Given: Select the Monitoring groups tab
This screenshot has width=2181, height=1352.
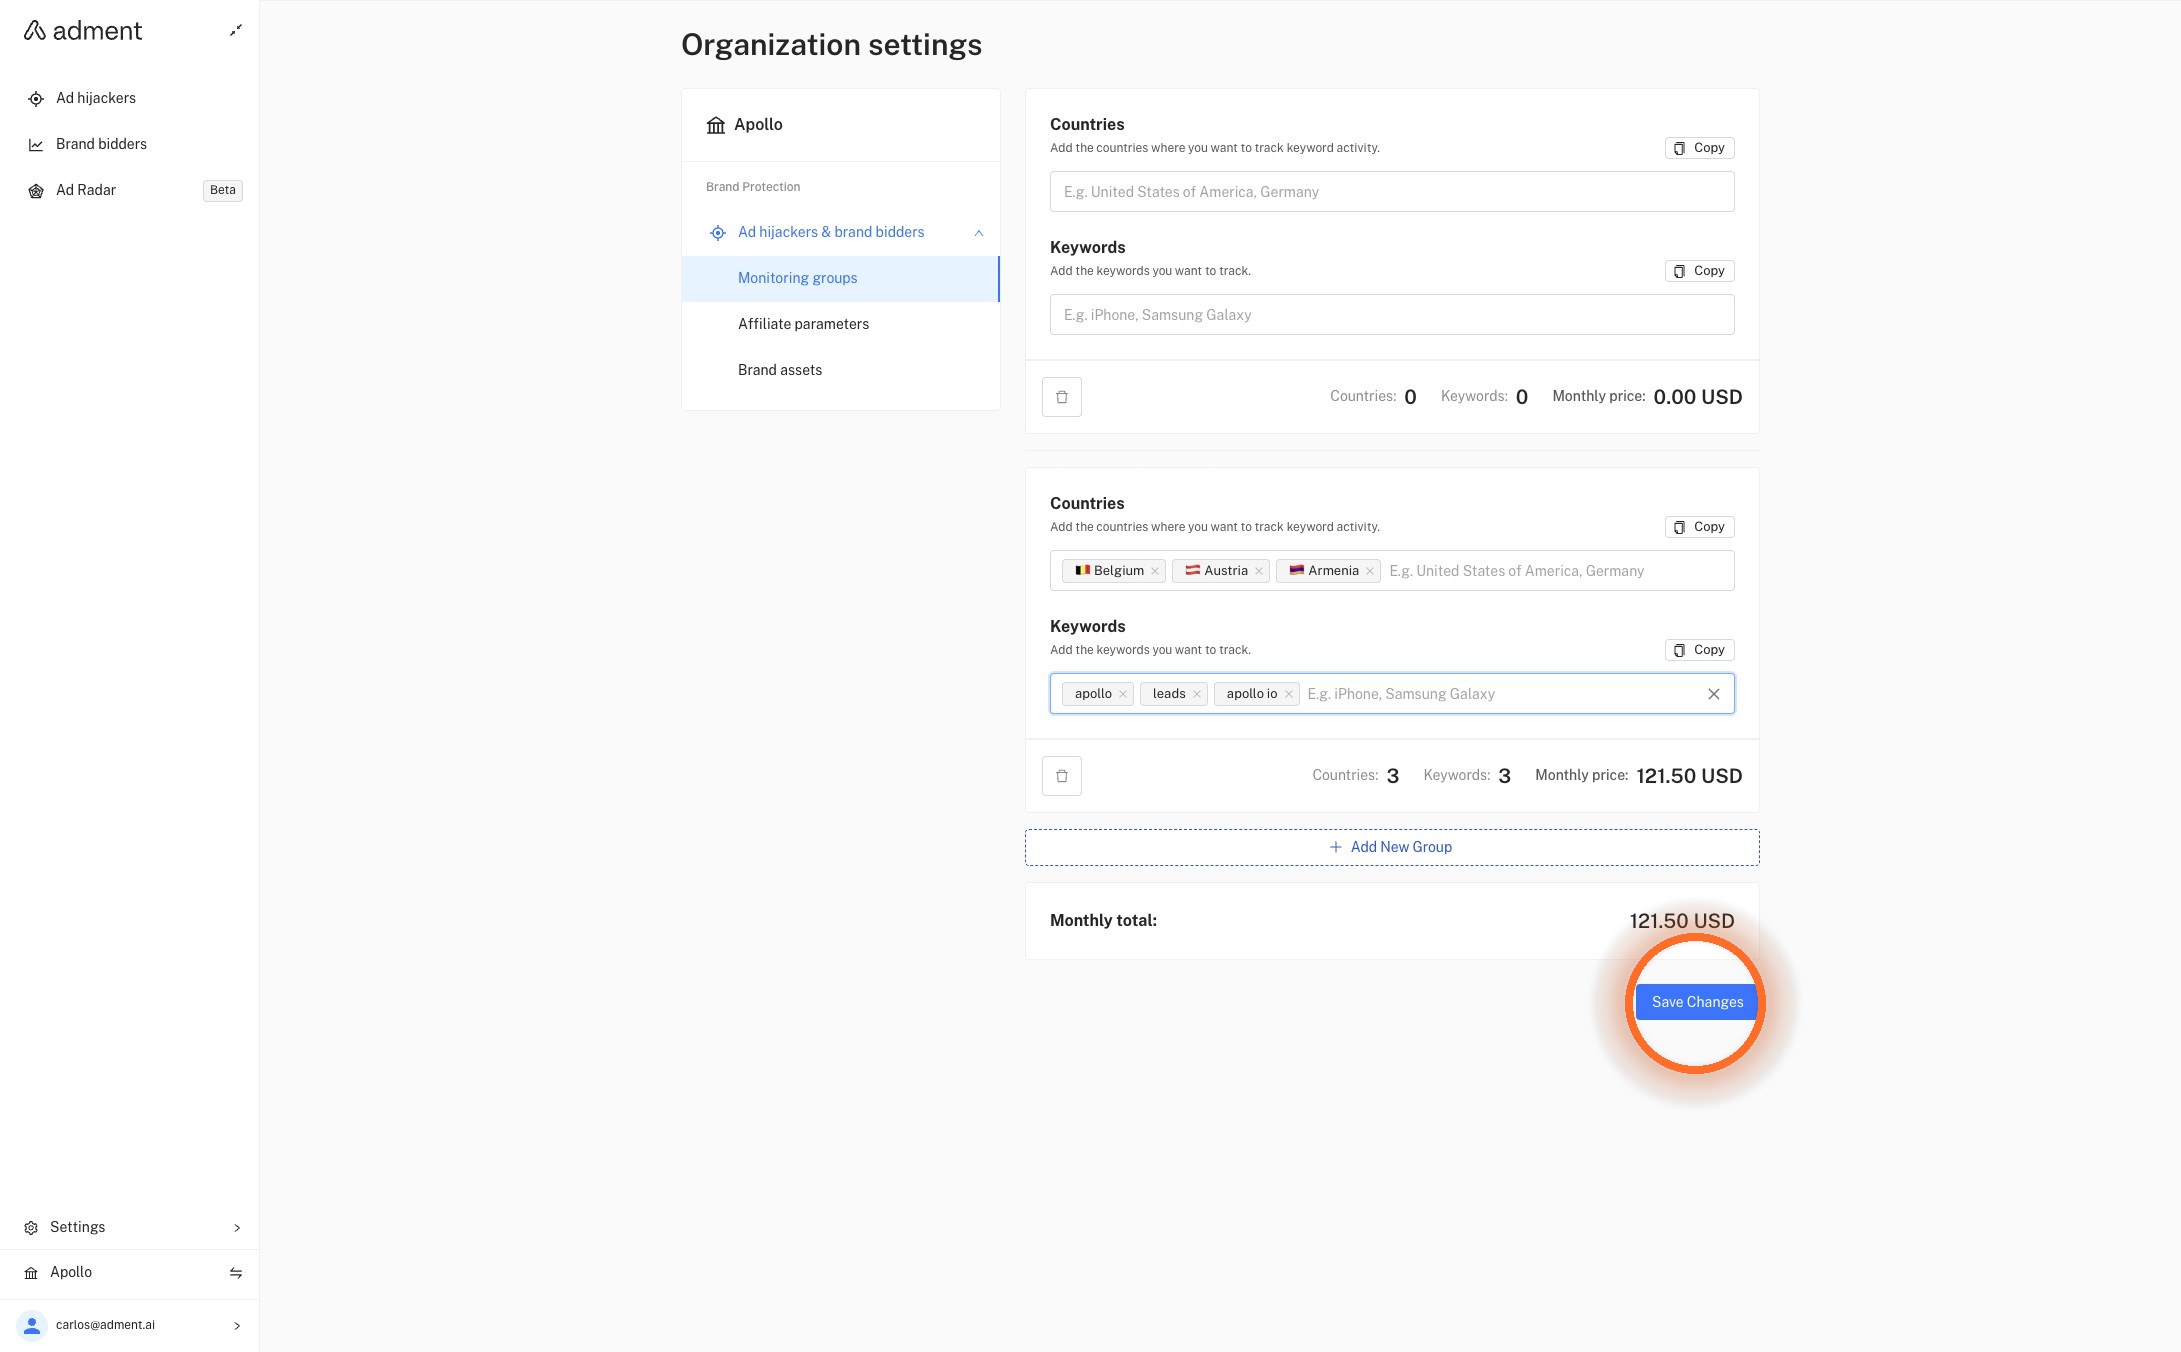Looking at the screenshot, I should pyautogui.click(x=840, y=278).
